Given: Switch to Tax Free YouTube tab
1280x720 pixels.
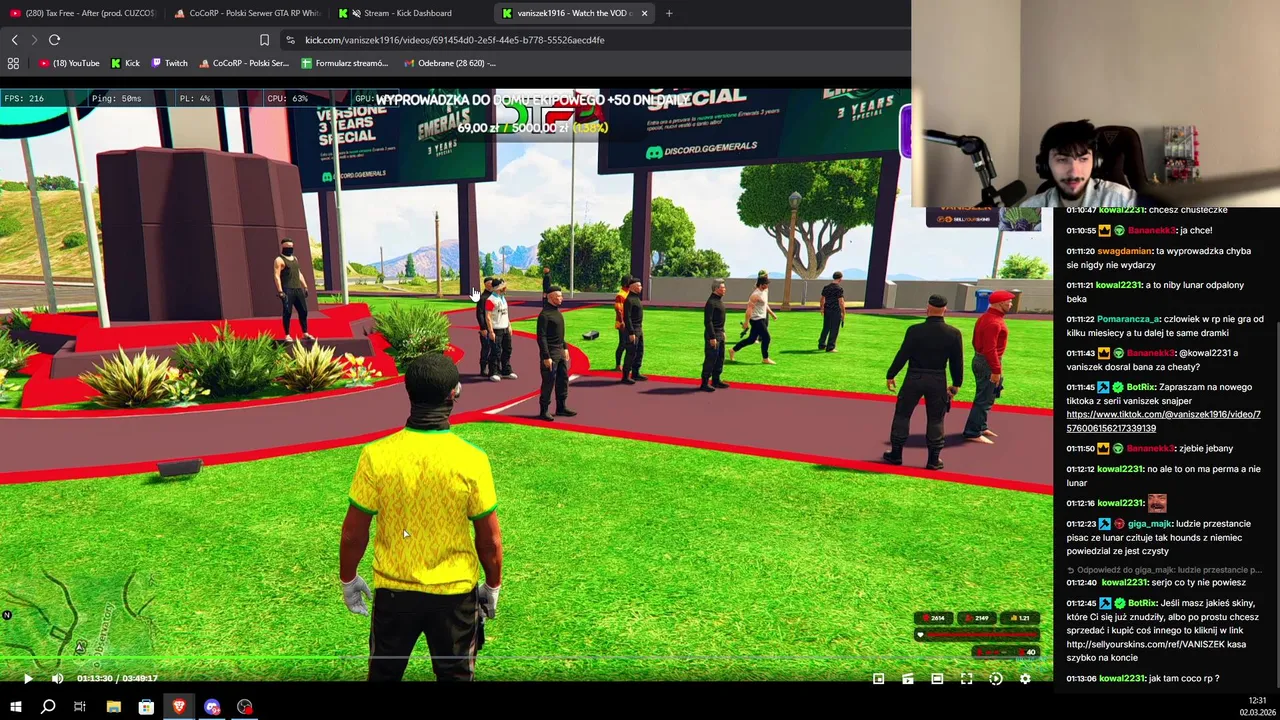Looking at the screenshot, I should pos(82,13).
